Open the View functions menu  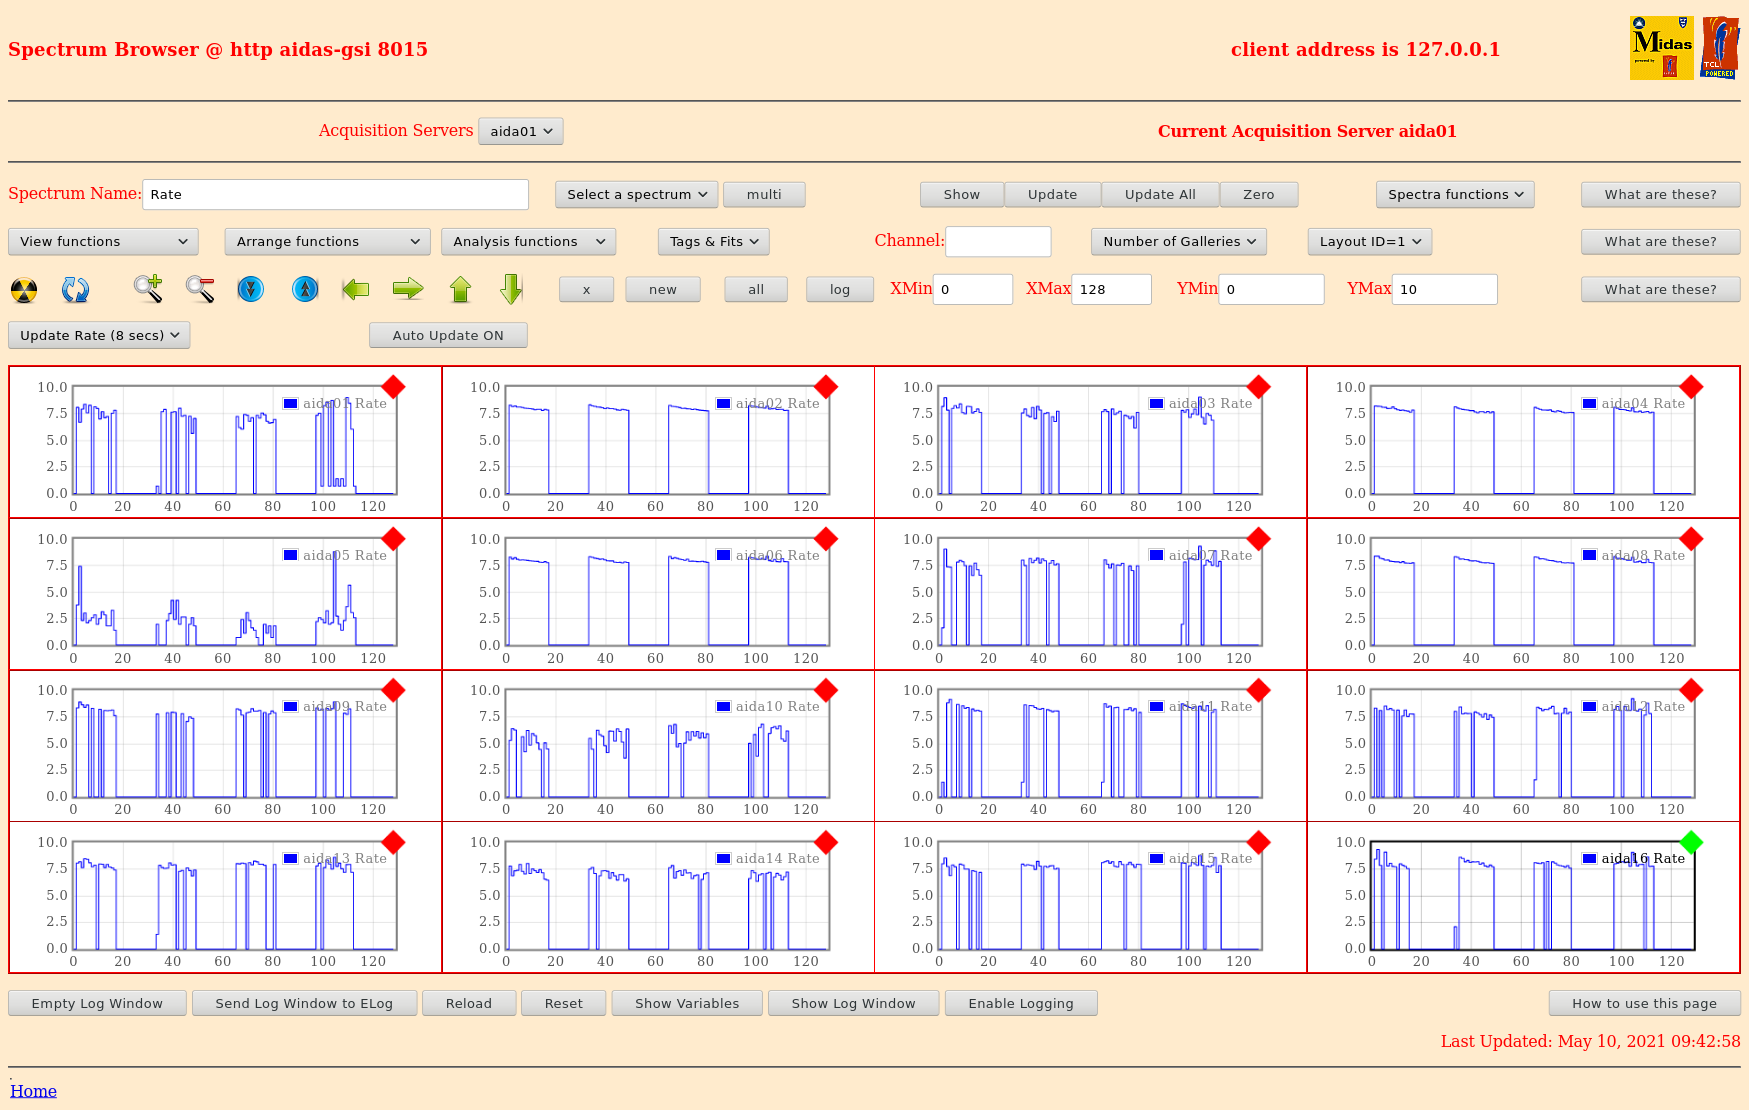click(103, 242)
